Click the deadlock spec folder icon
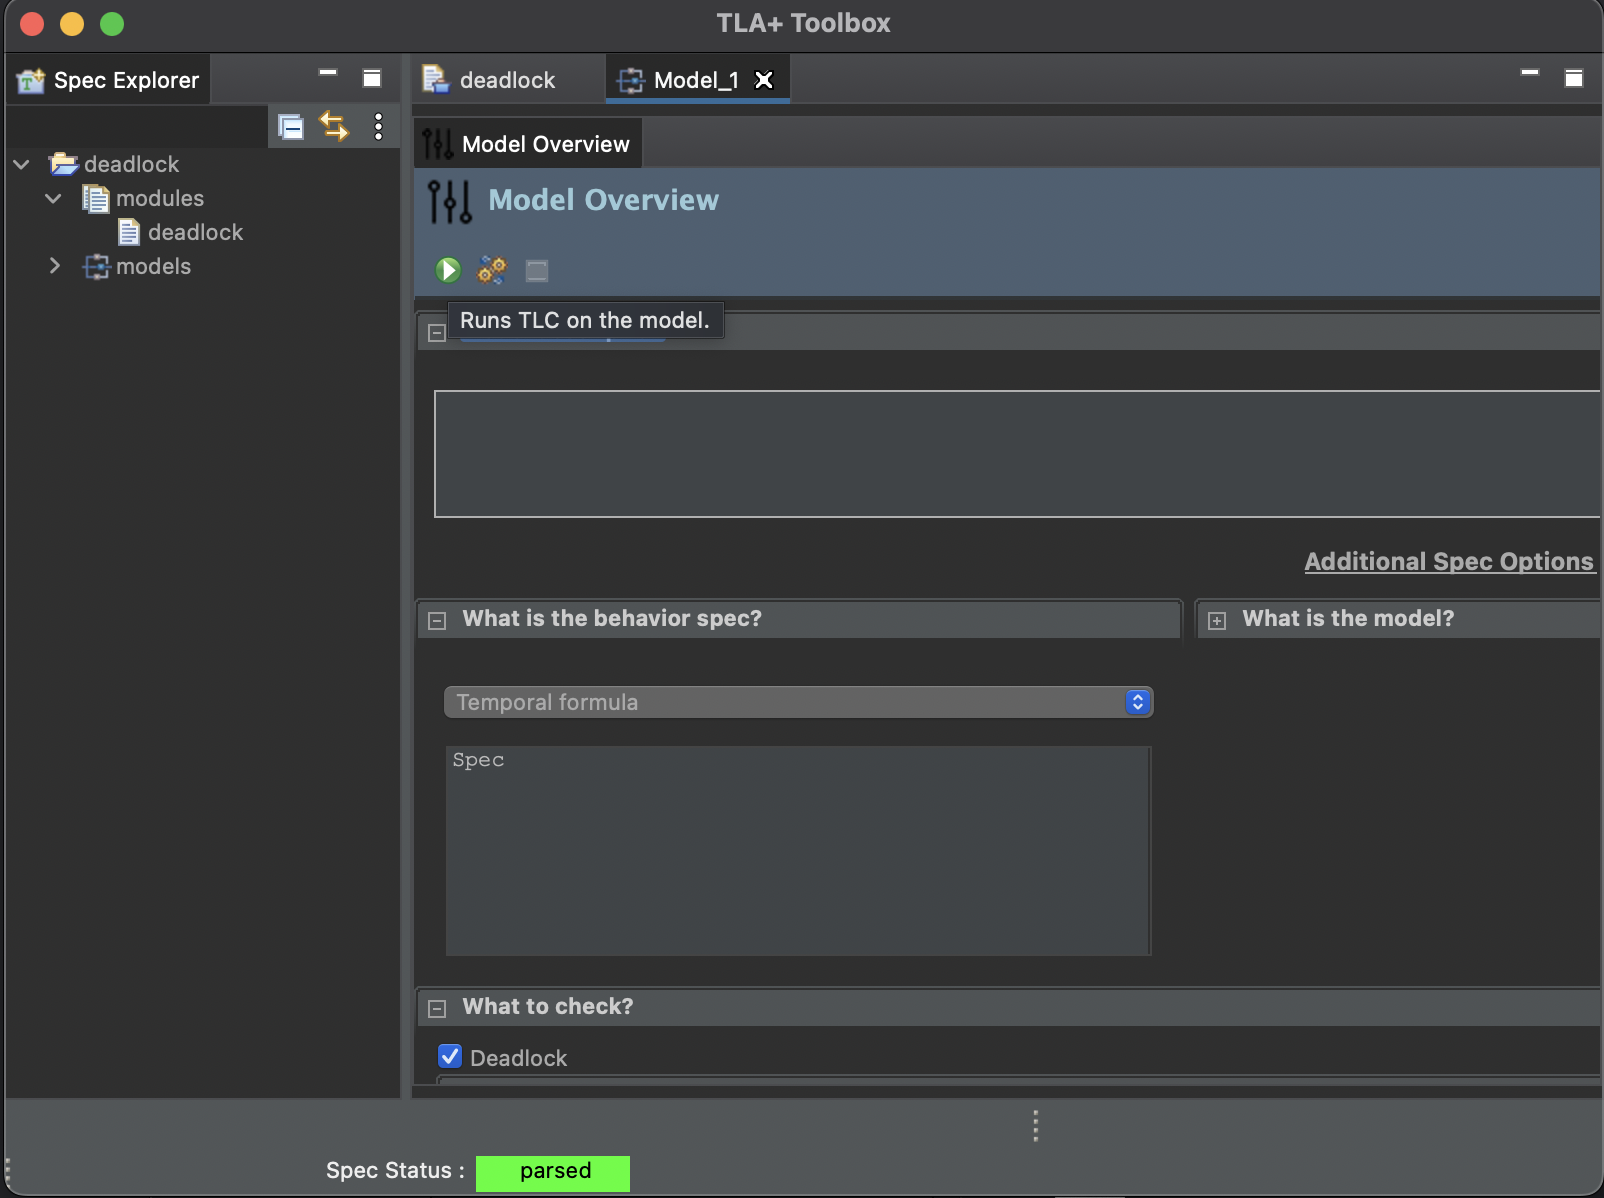 (64, 163)
